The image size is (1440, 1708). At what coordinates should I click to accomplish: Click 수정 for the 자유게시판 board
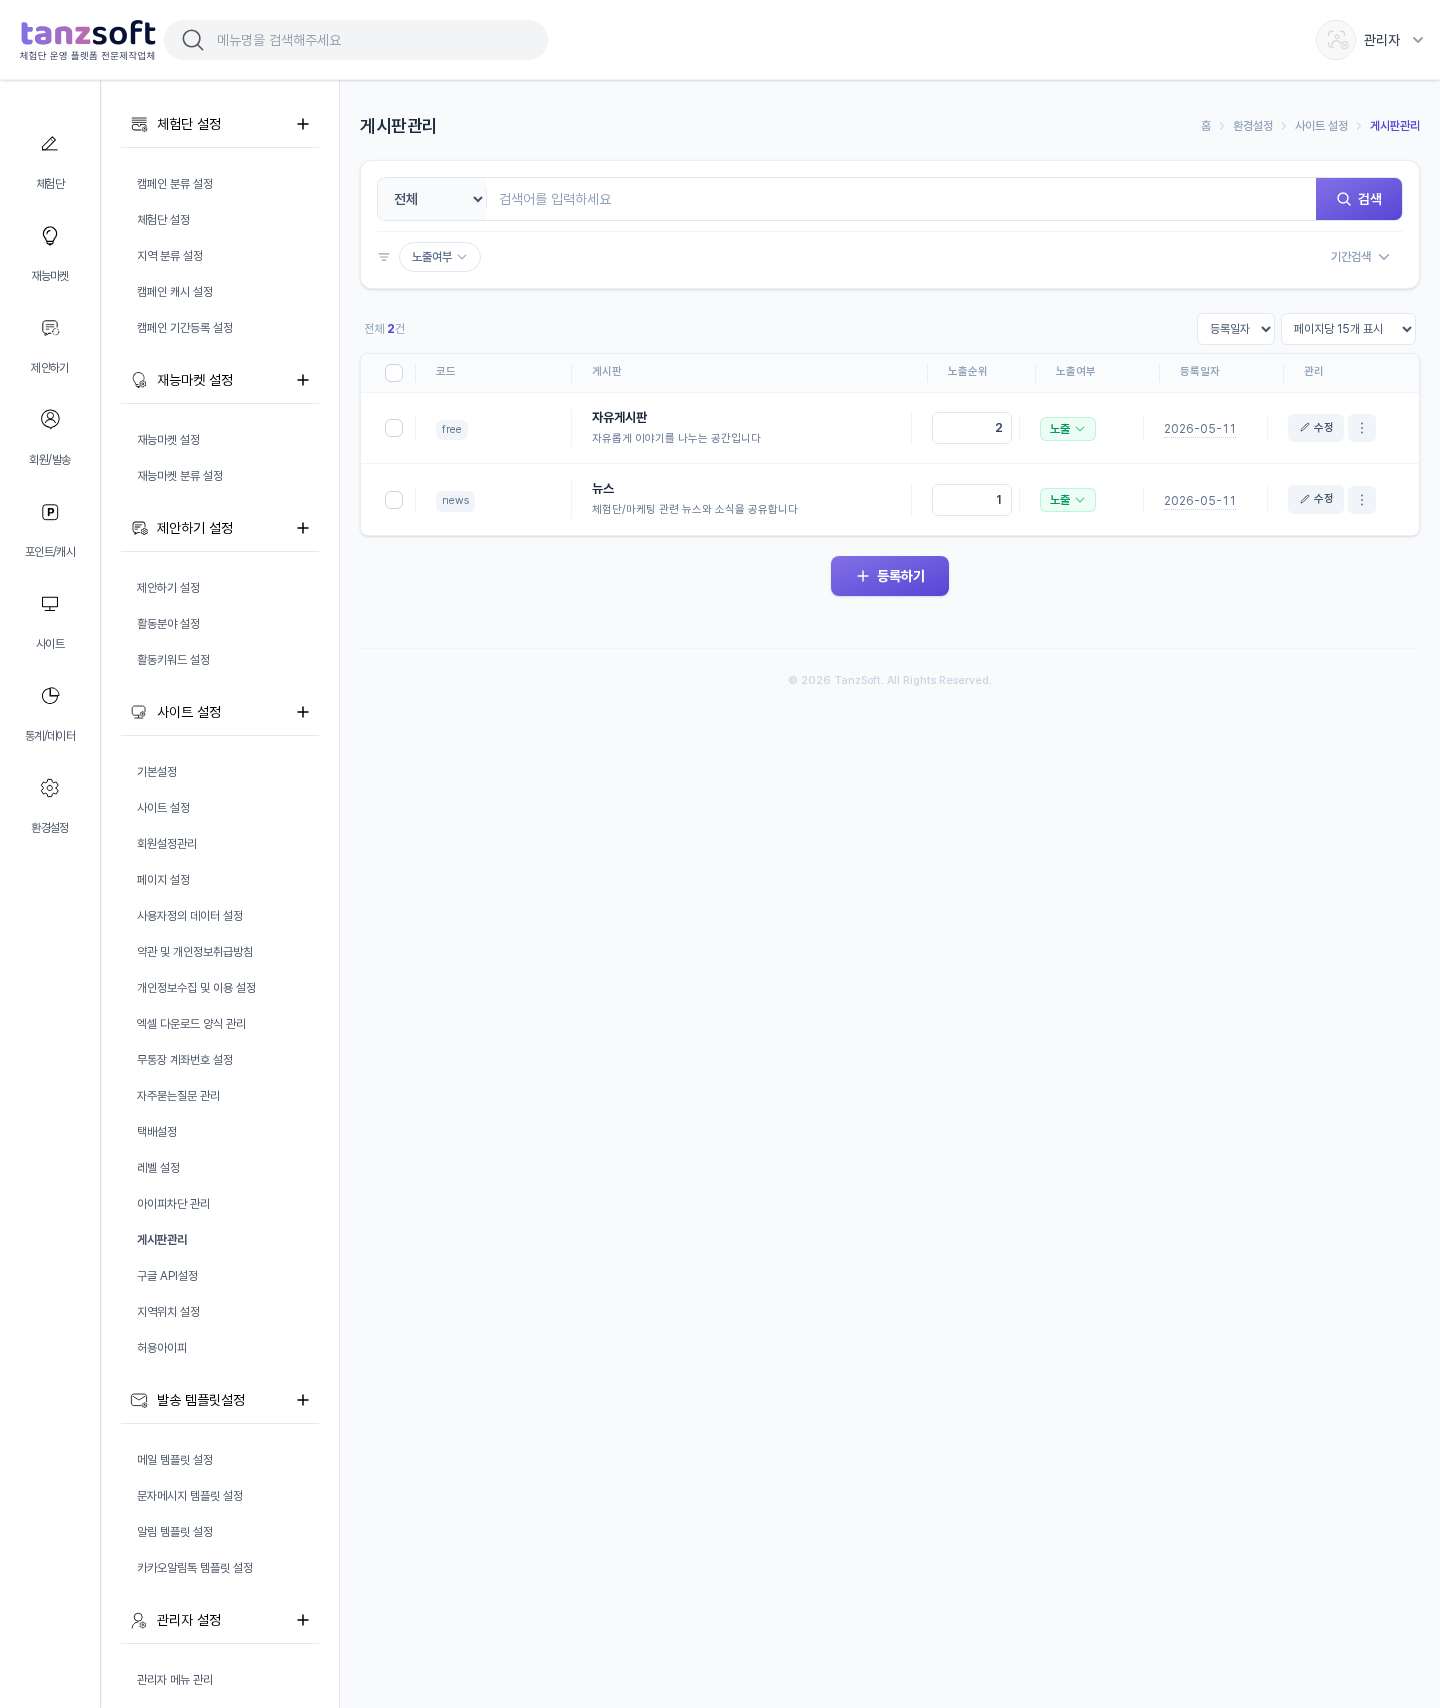(1316, 428)
